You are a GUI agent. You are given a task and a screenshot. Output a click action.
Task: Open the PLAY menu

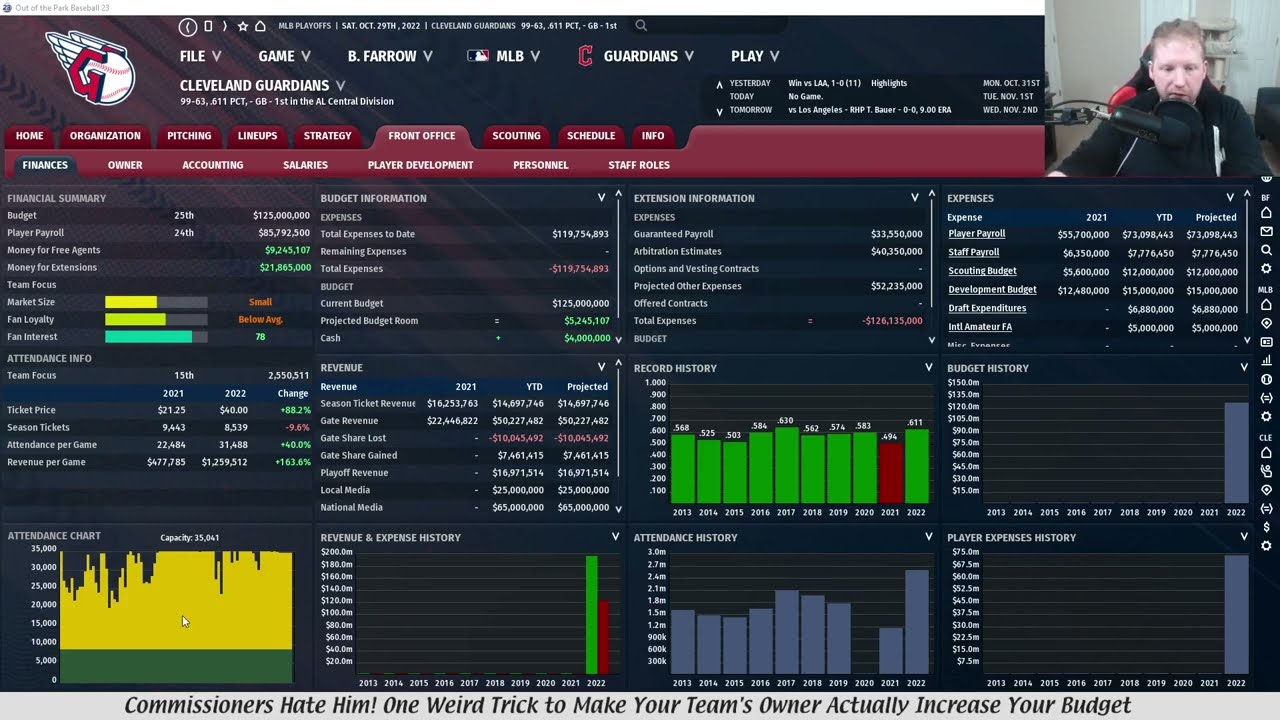[755, 56]
